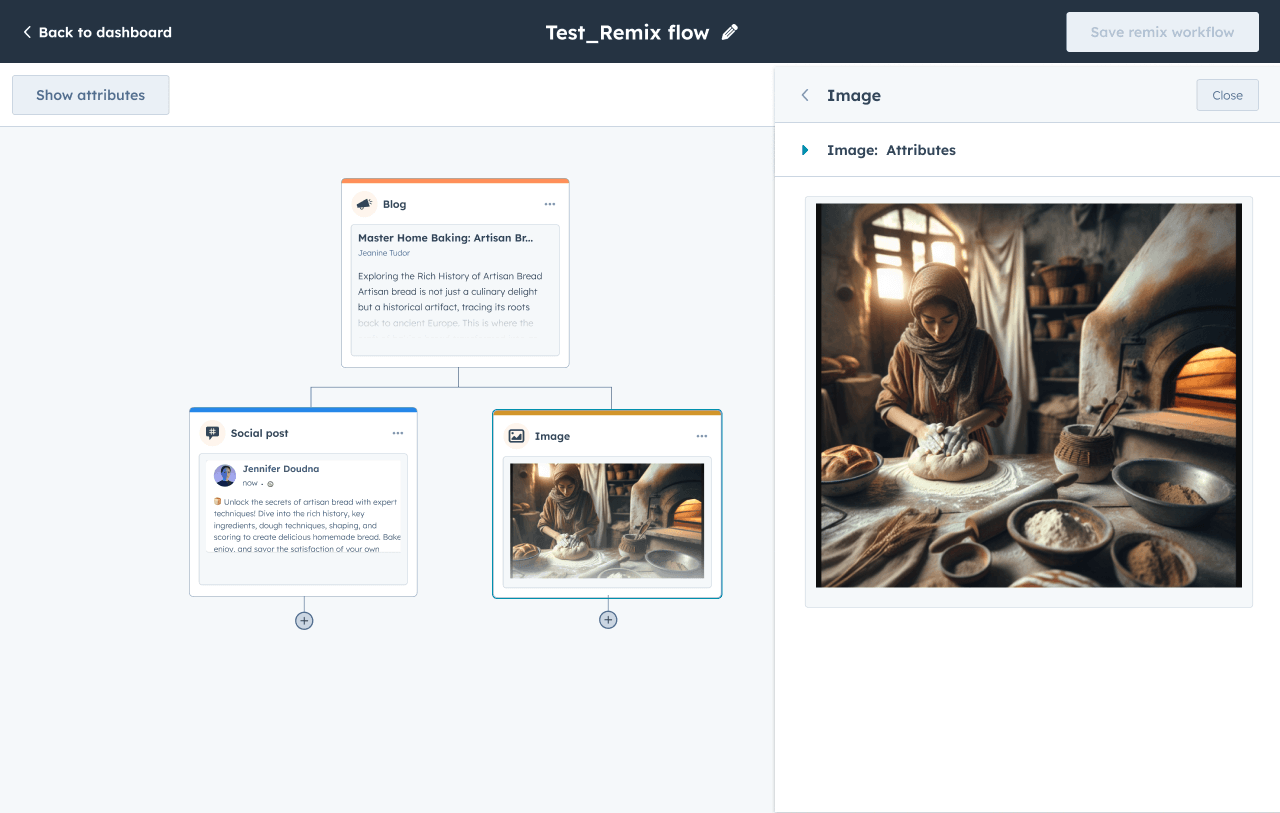Open the Social post card's three-dot menu
This screenshot has height=813, width=1280.
(x=398, y=433)
